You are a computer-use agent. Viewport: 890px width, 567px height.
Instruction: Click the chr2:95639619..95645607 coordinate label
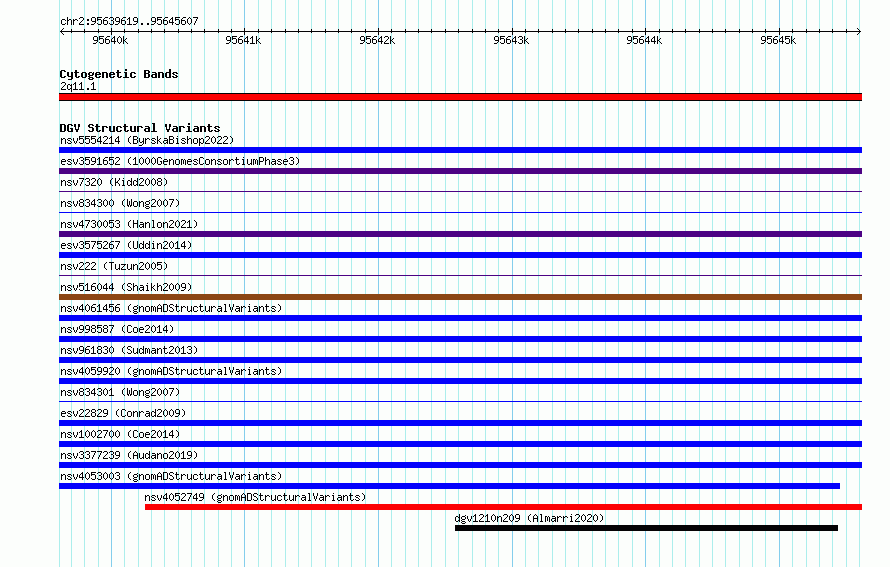pos(129,21)
